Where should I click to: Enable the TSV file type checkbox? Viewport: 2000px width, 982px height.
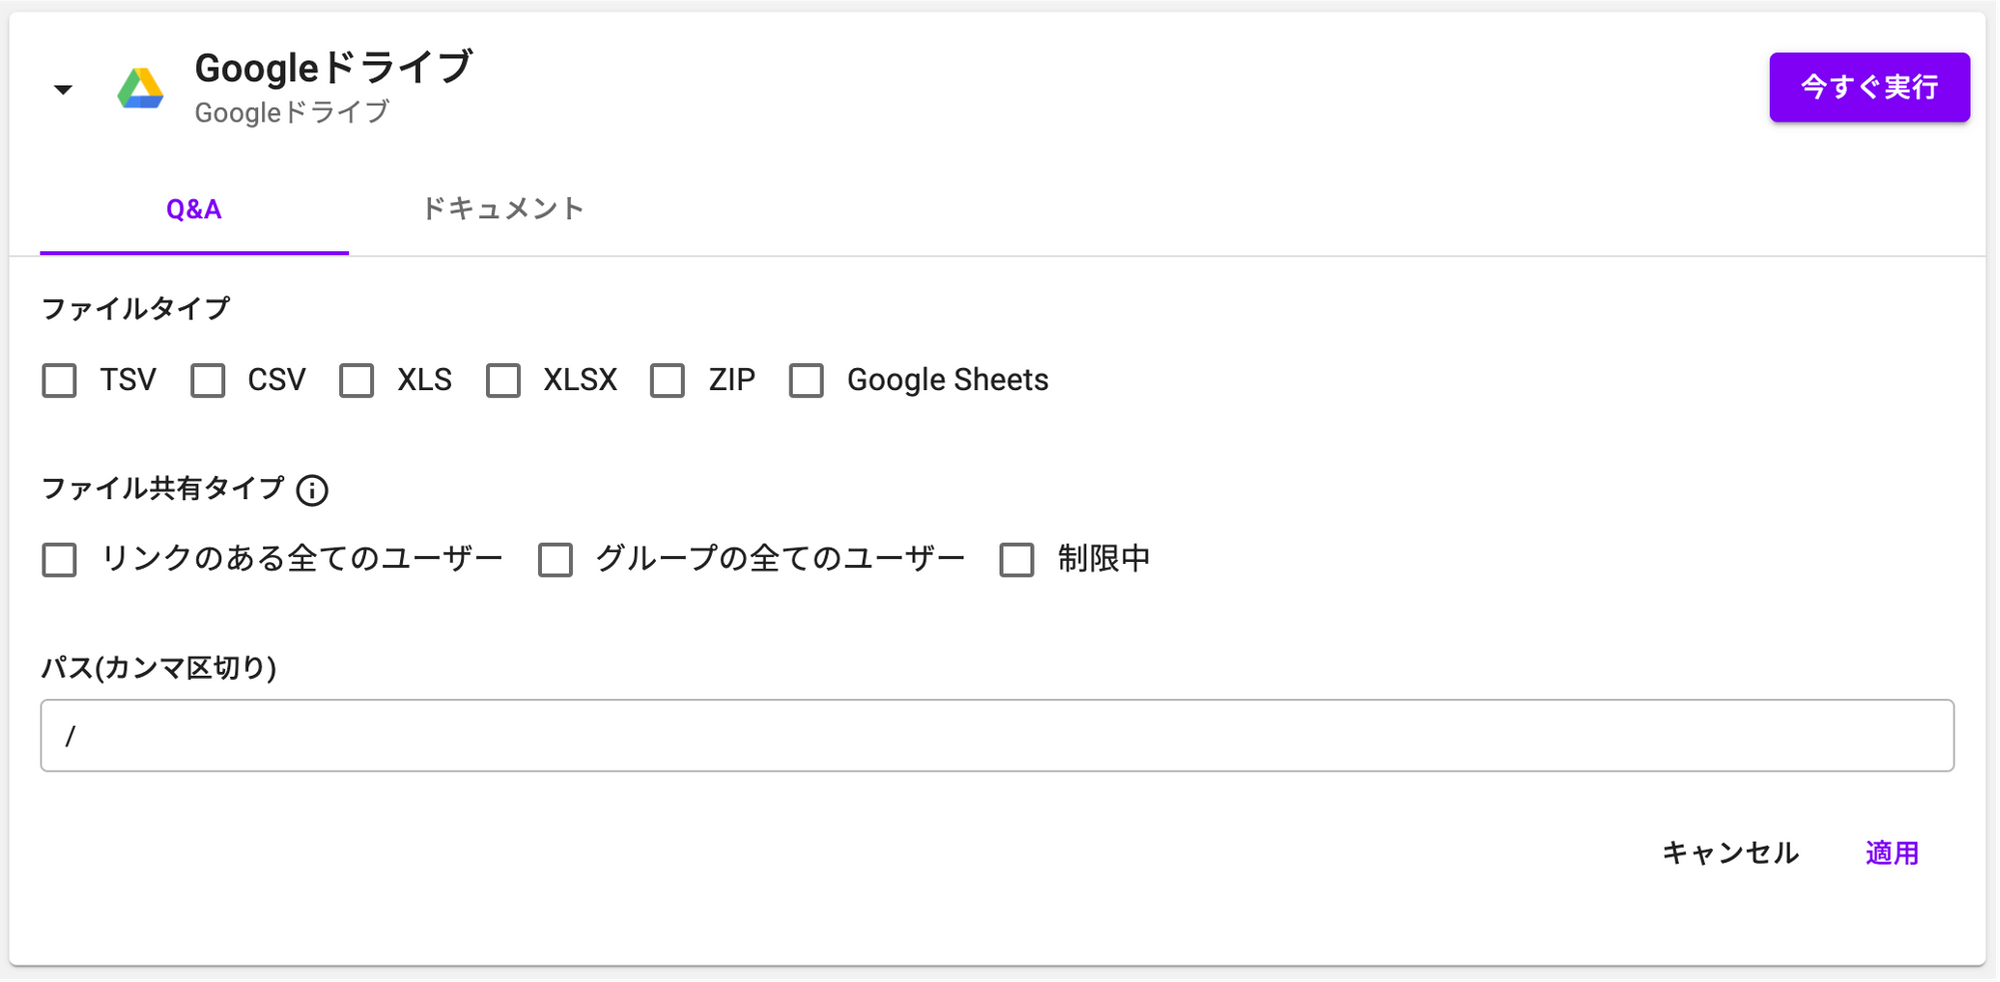pos(60,380)
